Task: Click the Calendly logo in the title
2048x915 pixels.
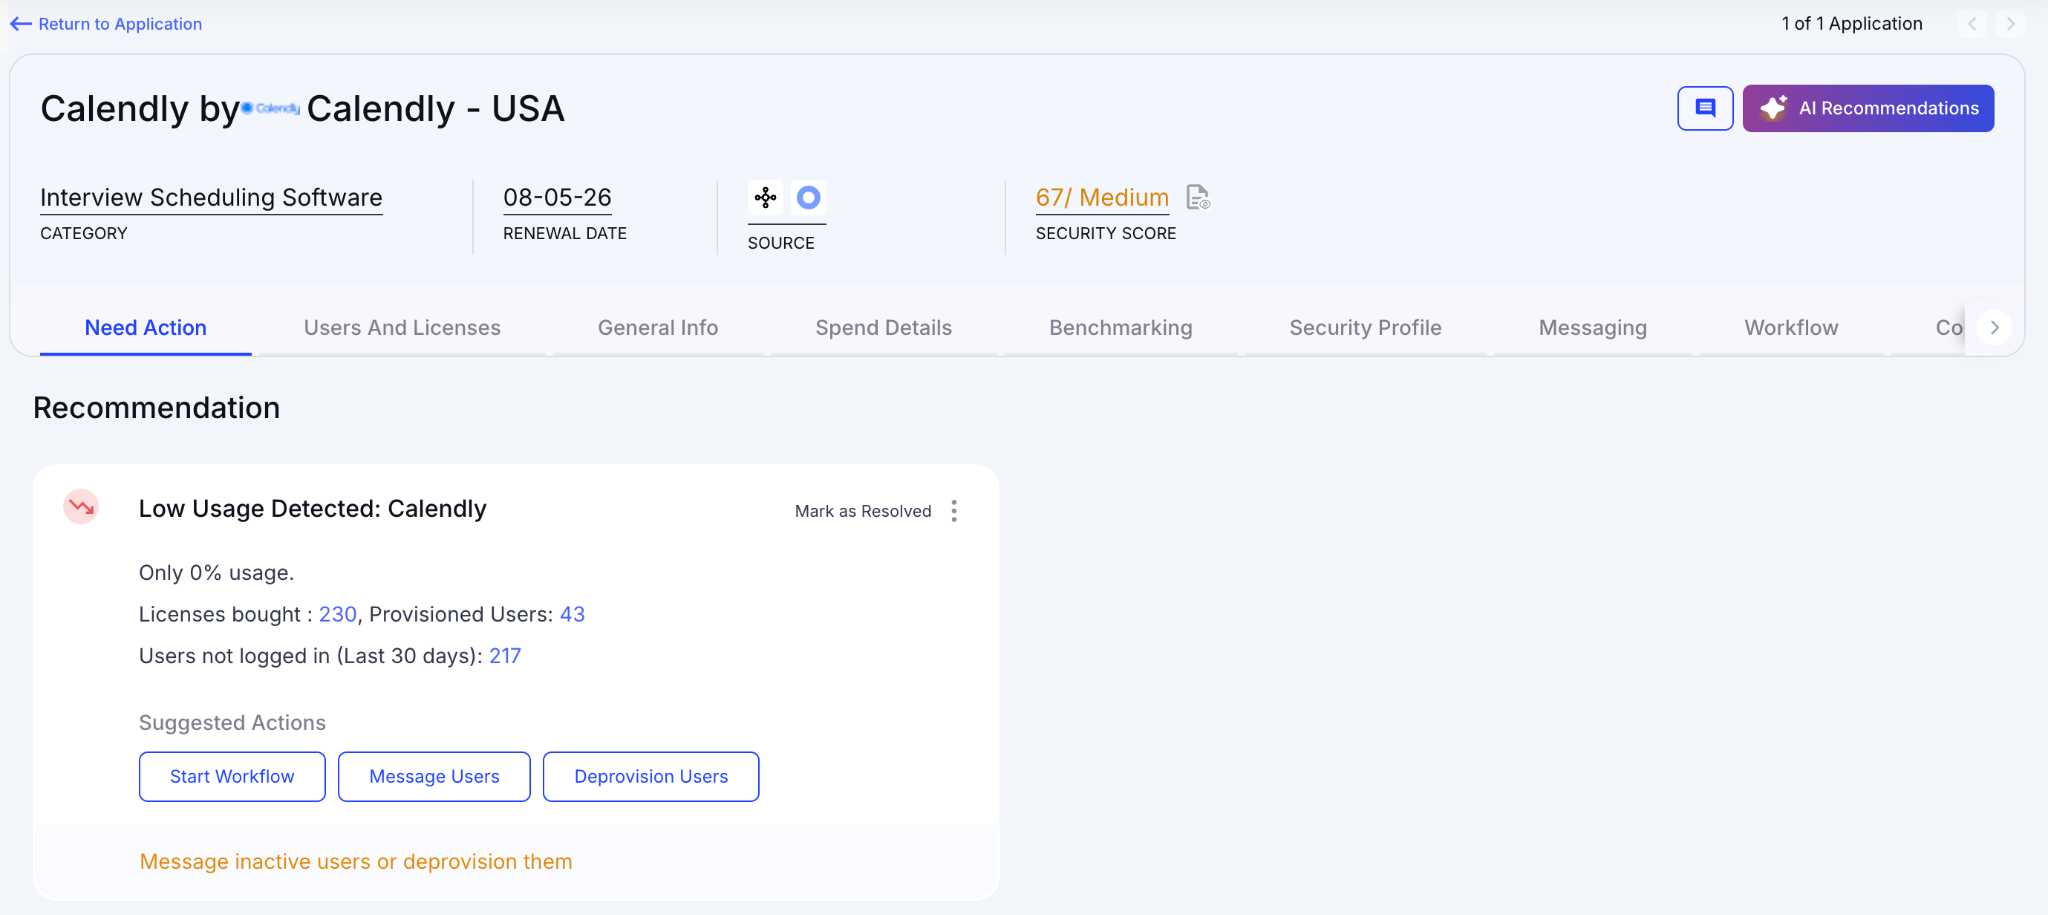Action: [271, 108]
